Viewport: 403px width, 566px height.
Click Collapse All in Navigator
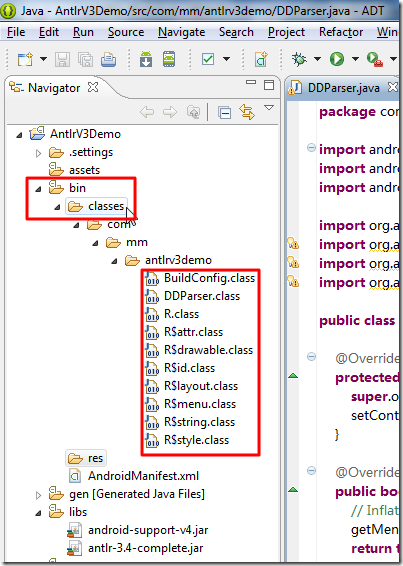pos(224,113)
